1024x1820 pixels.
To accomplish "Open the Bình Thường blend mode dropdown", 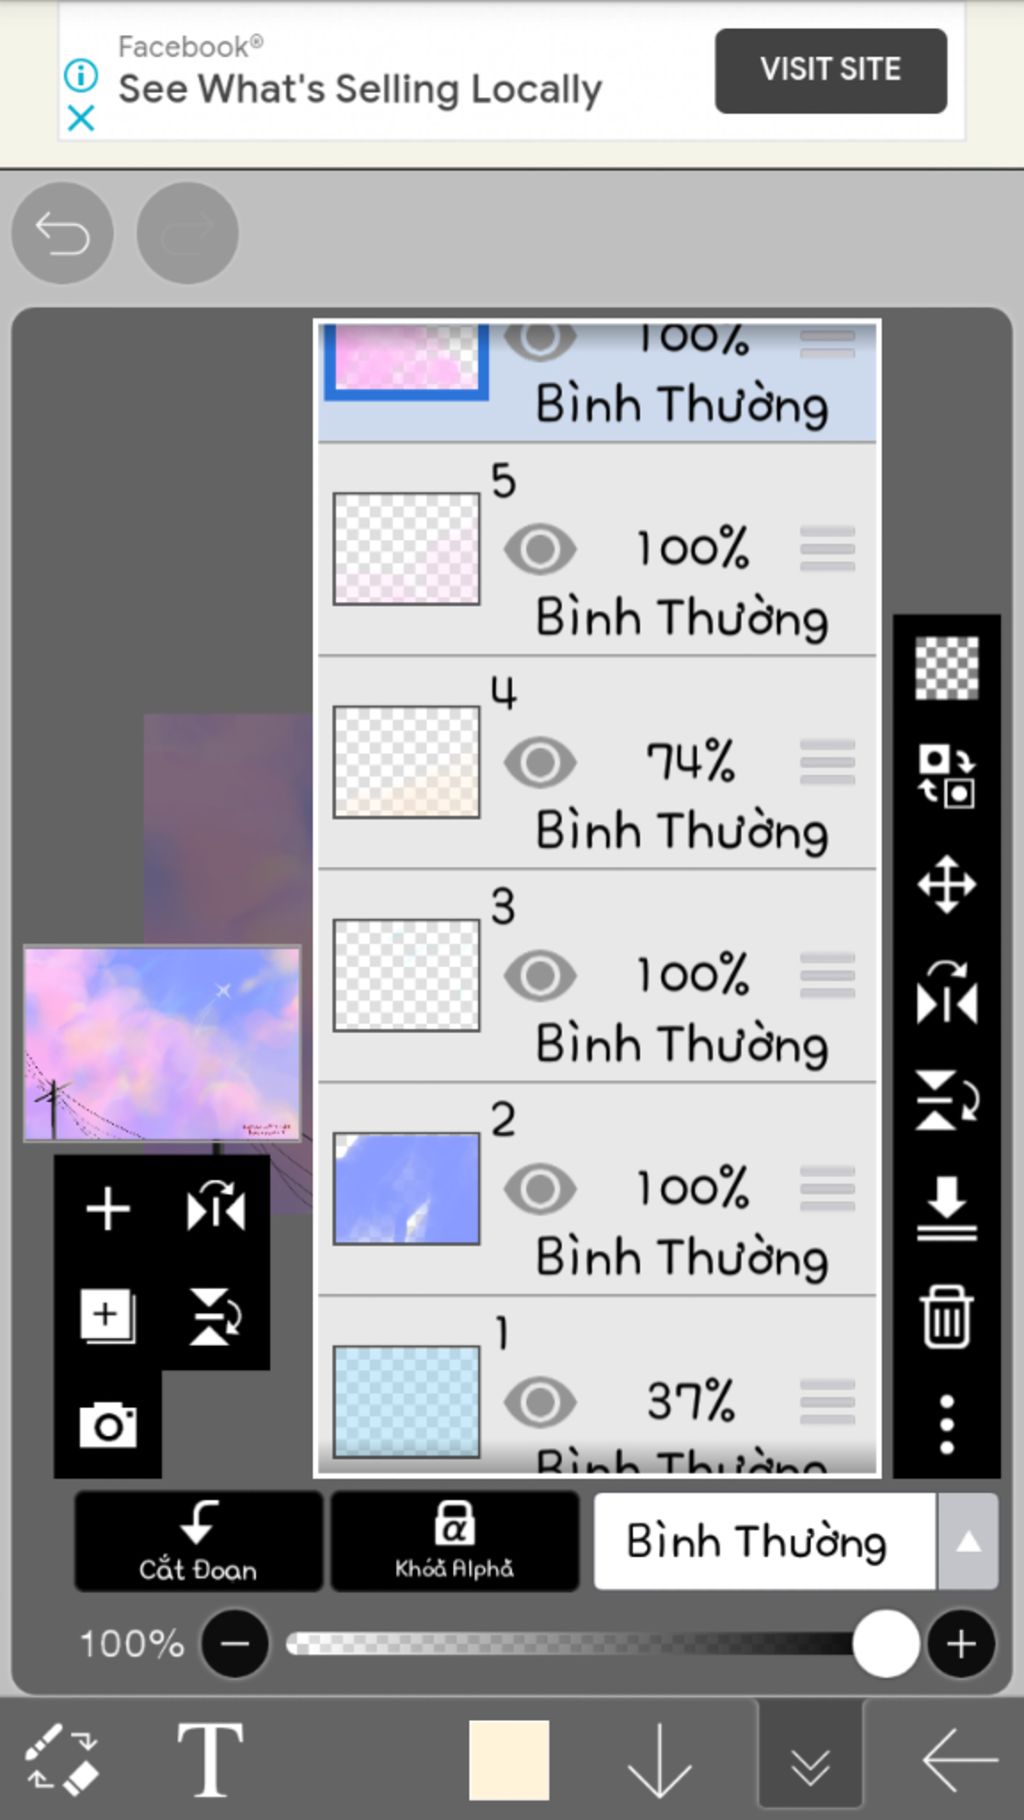I will (x=764, y=1541).
